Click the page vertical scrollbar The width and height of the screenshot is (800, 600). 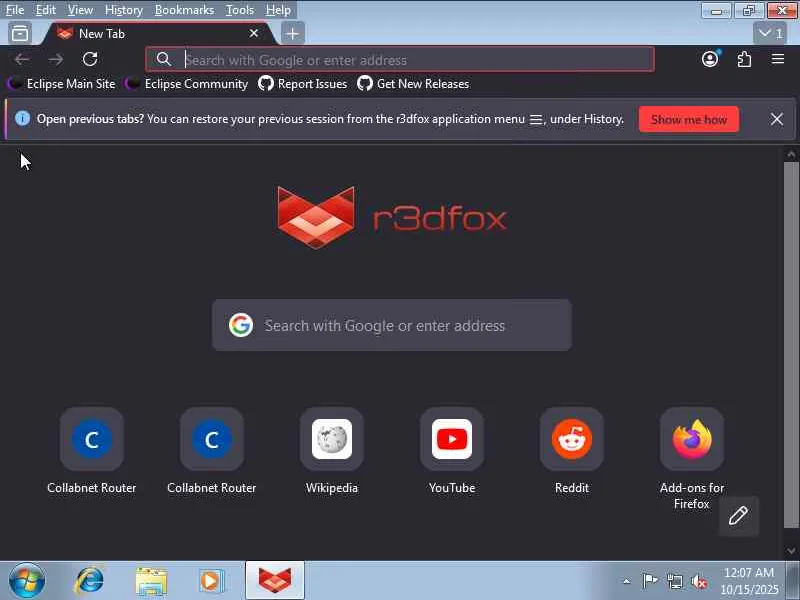click(791, 345)
